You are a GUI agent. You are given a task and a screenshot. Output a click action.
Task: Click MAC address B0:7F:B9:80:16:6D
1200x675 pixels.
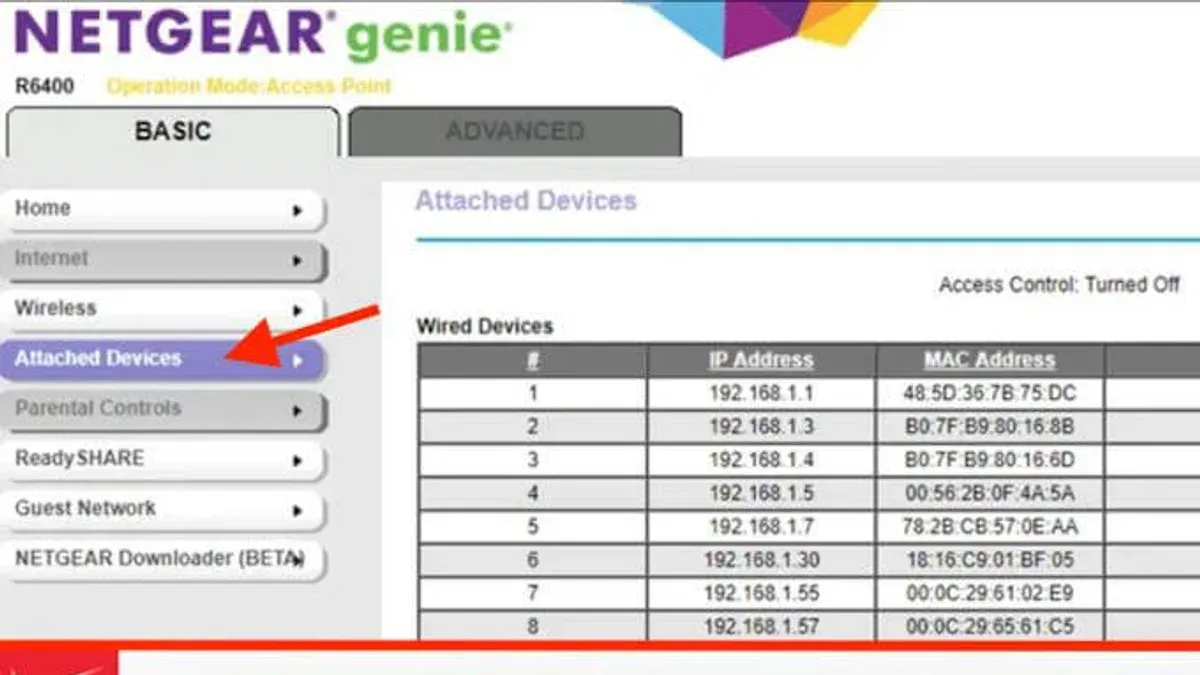point(990,460)
